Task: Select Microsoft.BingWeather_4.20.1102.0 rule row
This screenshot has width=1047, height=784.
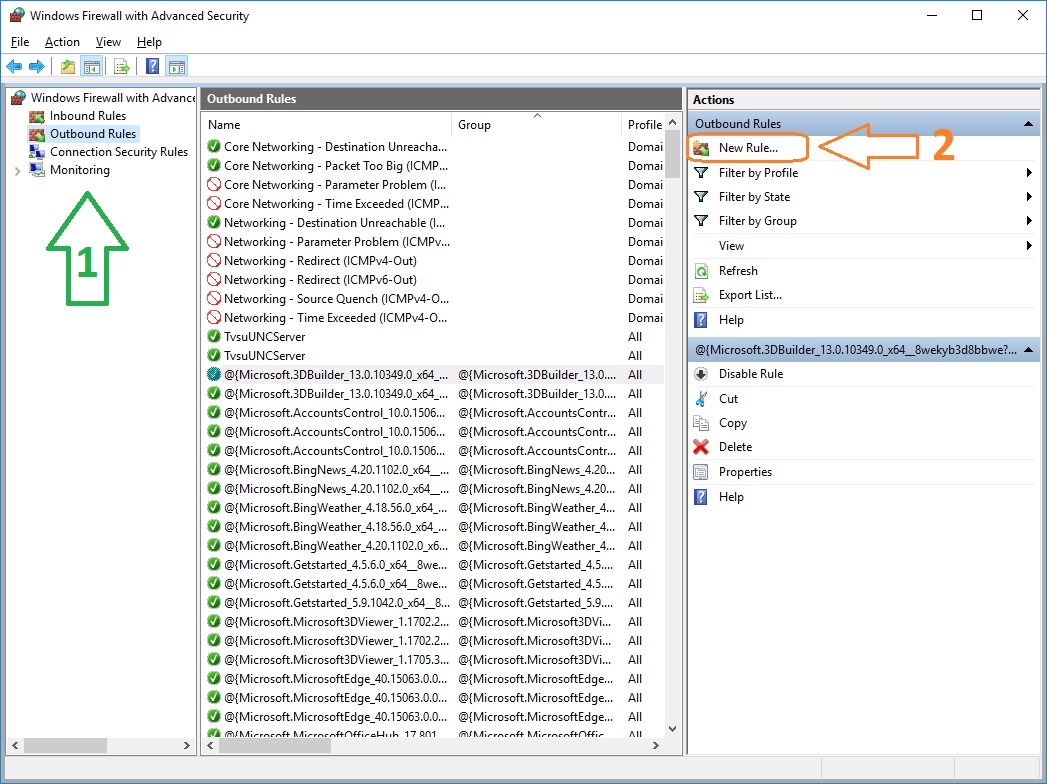Action: 433,546
